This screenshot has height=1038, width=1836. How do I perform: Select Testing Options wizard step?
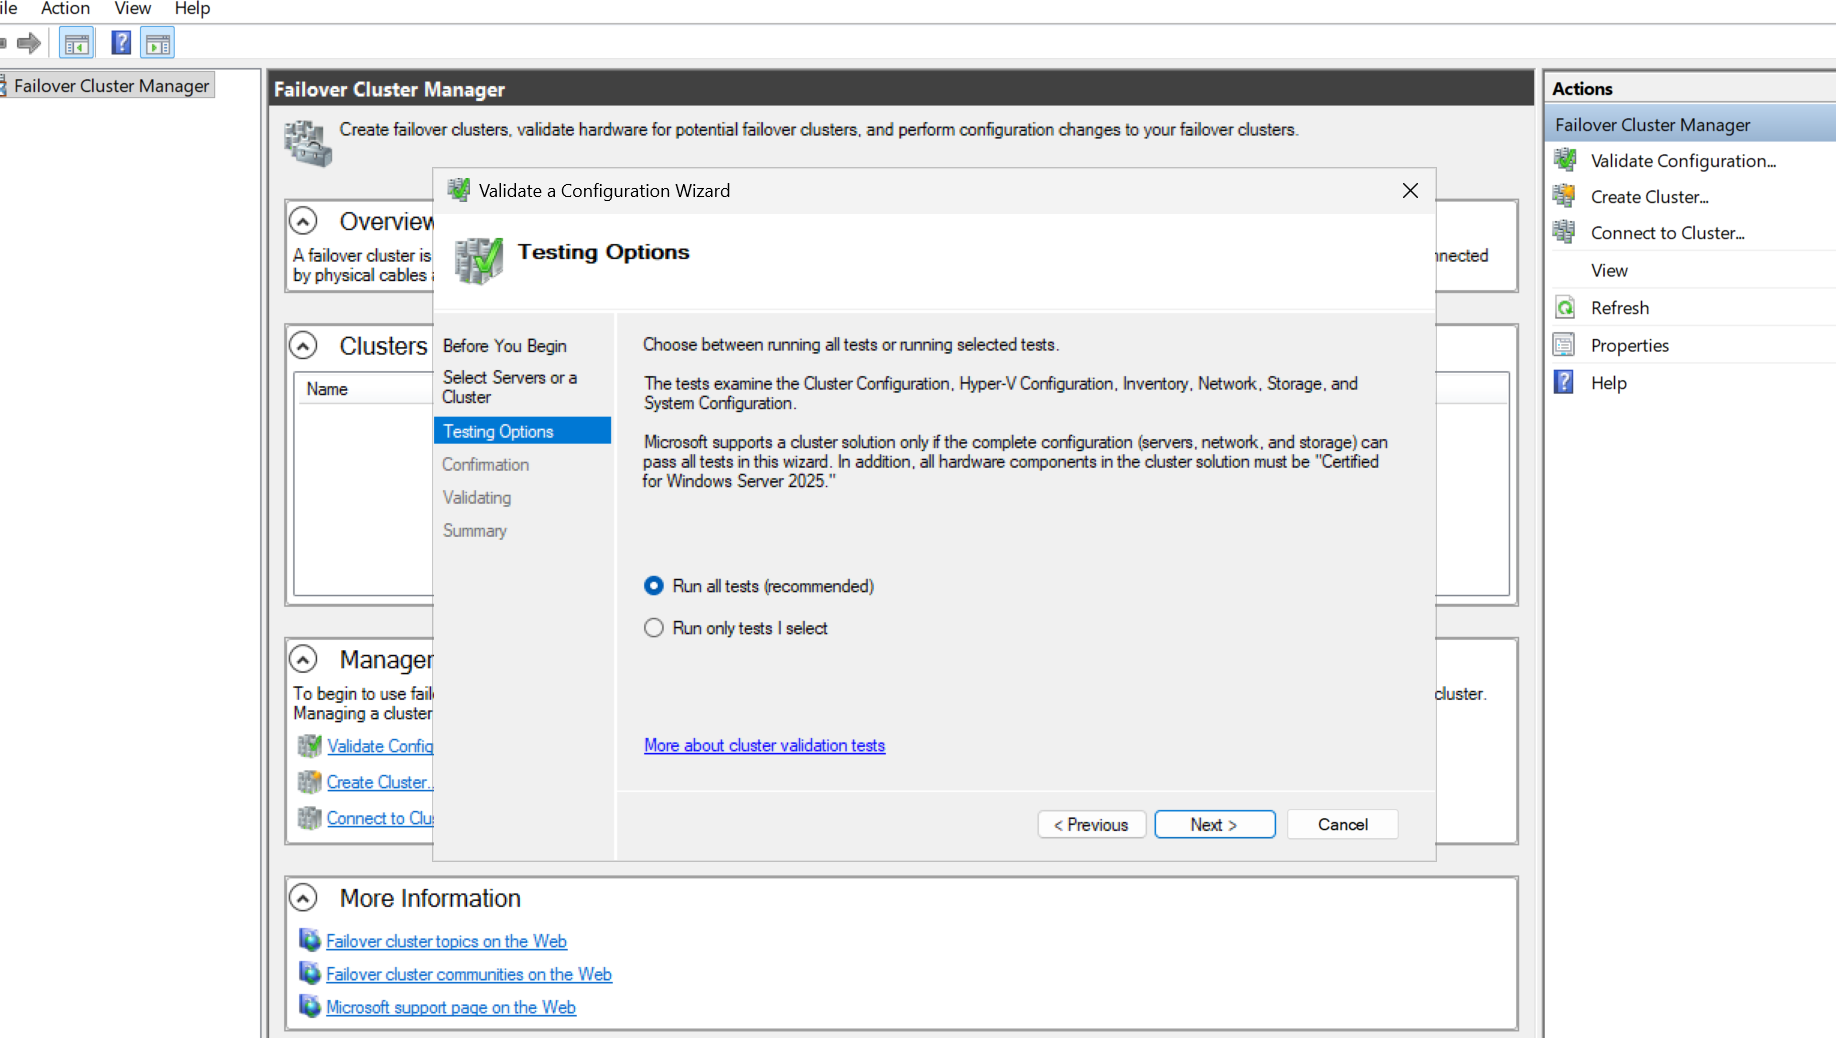522,431
